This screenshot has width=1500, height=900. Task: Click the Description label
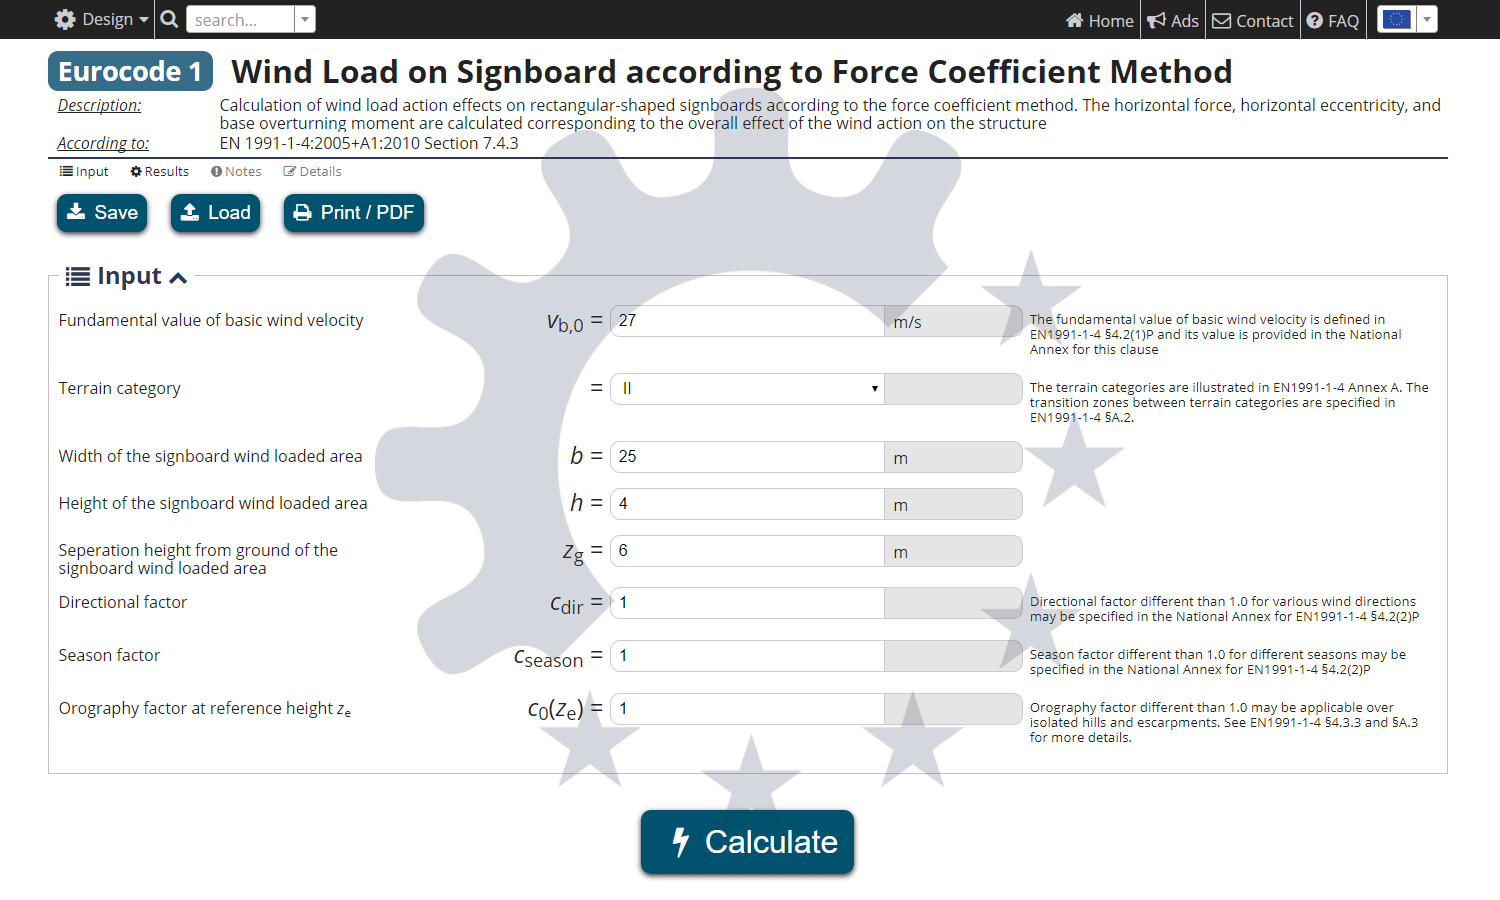point(99,105)
